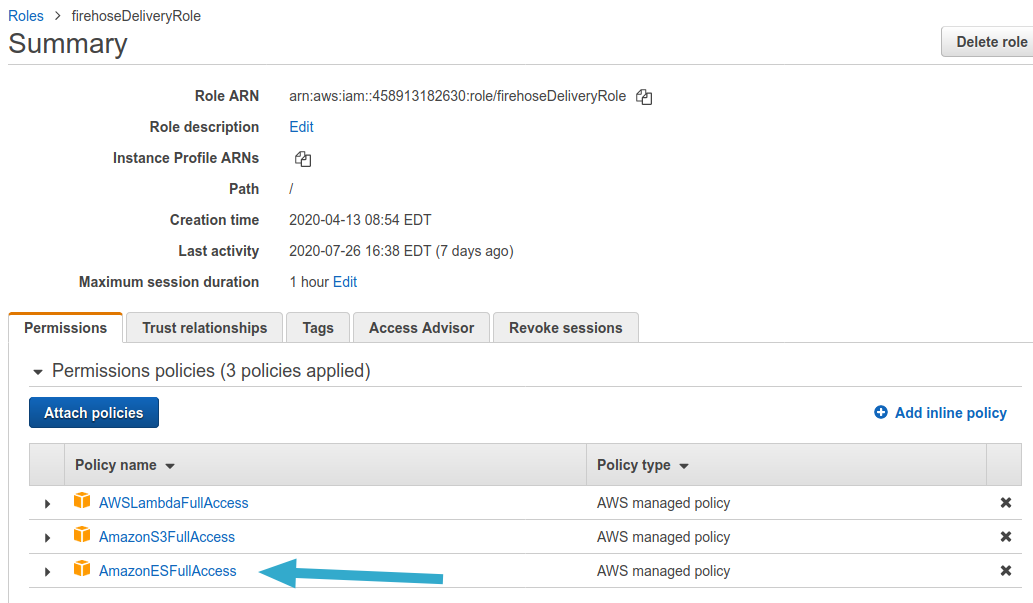1033x603 pixels.
Task: Click AWS managed policy in the AmazonS3FullAccess row
Action: 663,537
